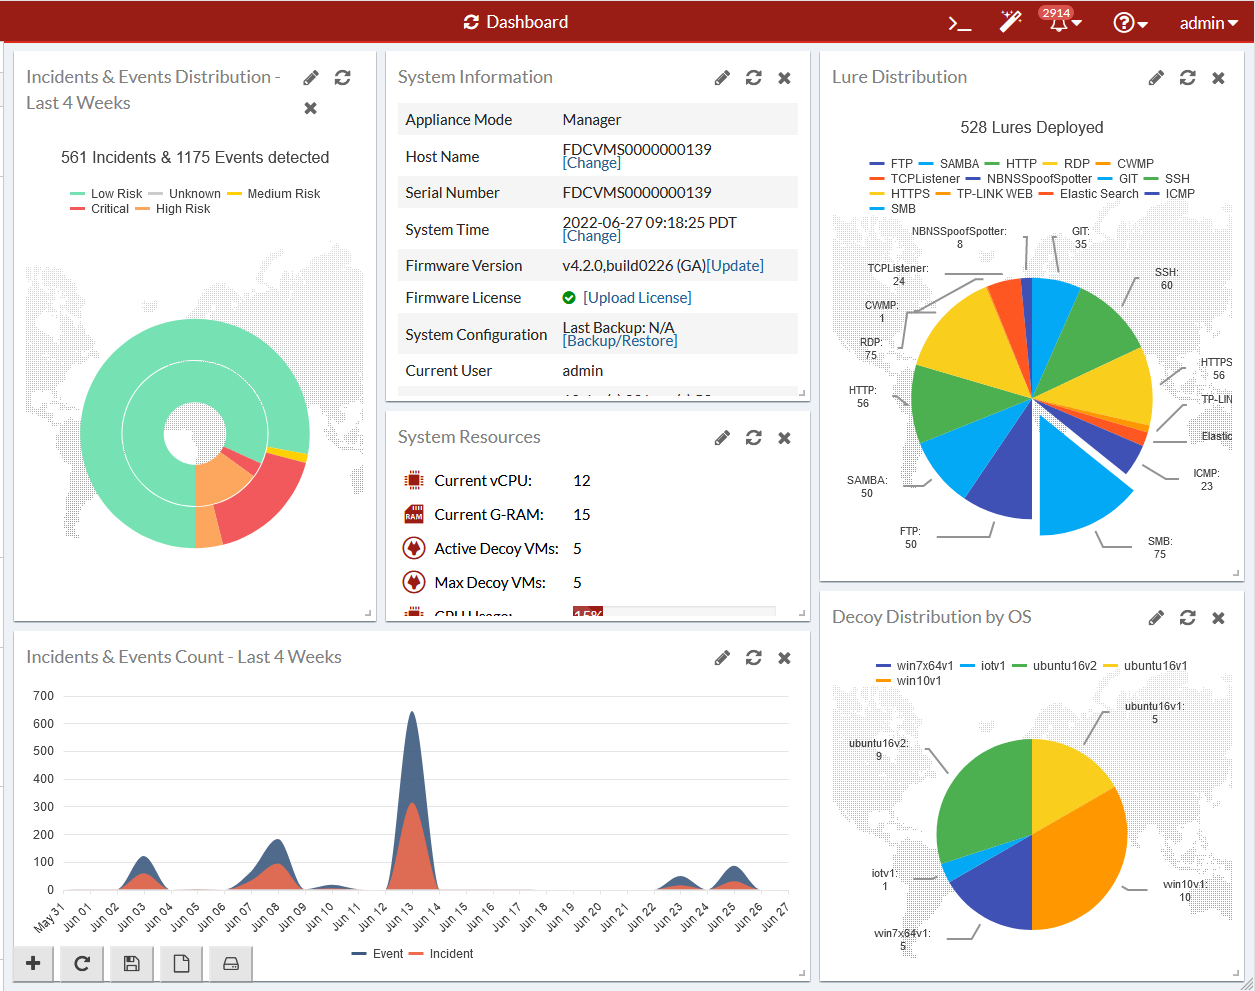Refresh the Lure Distribution widget
Image resolution: width=1255 pixels, height=991 pixels.
click(x=1187, y=77)
